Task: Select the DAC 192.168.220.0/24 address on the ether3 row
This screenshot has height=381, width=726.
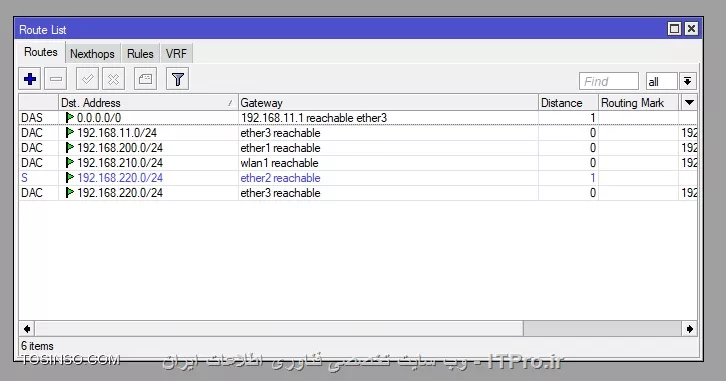Action: [x=120, y=193]
